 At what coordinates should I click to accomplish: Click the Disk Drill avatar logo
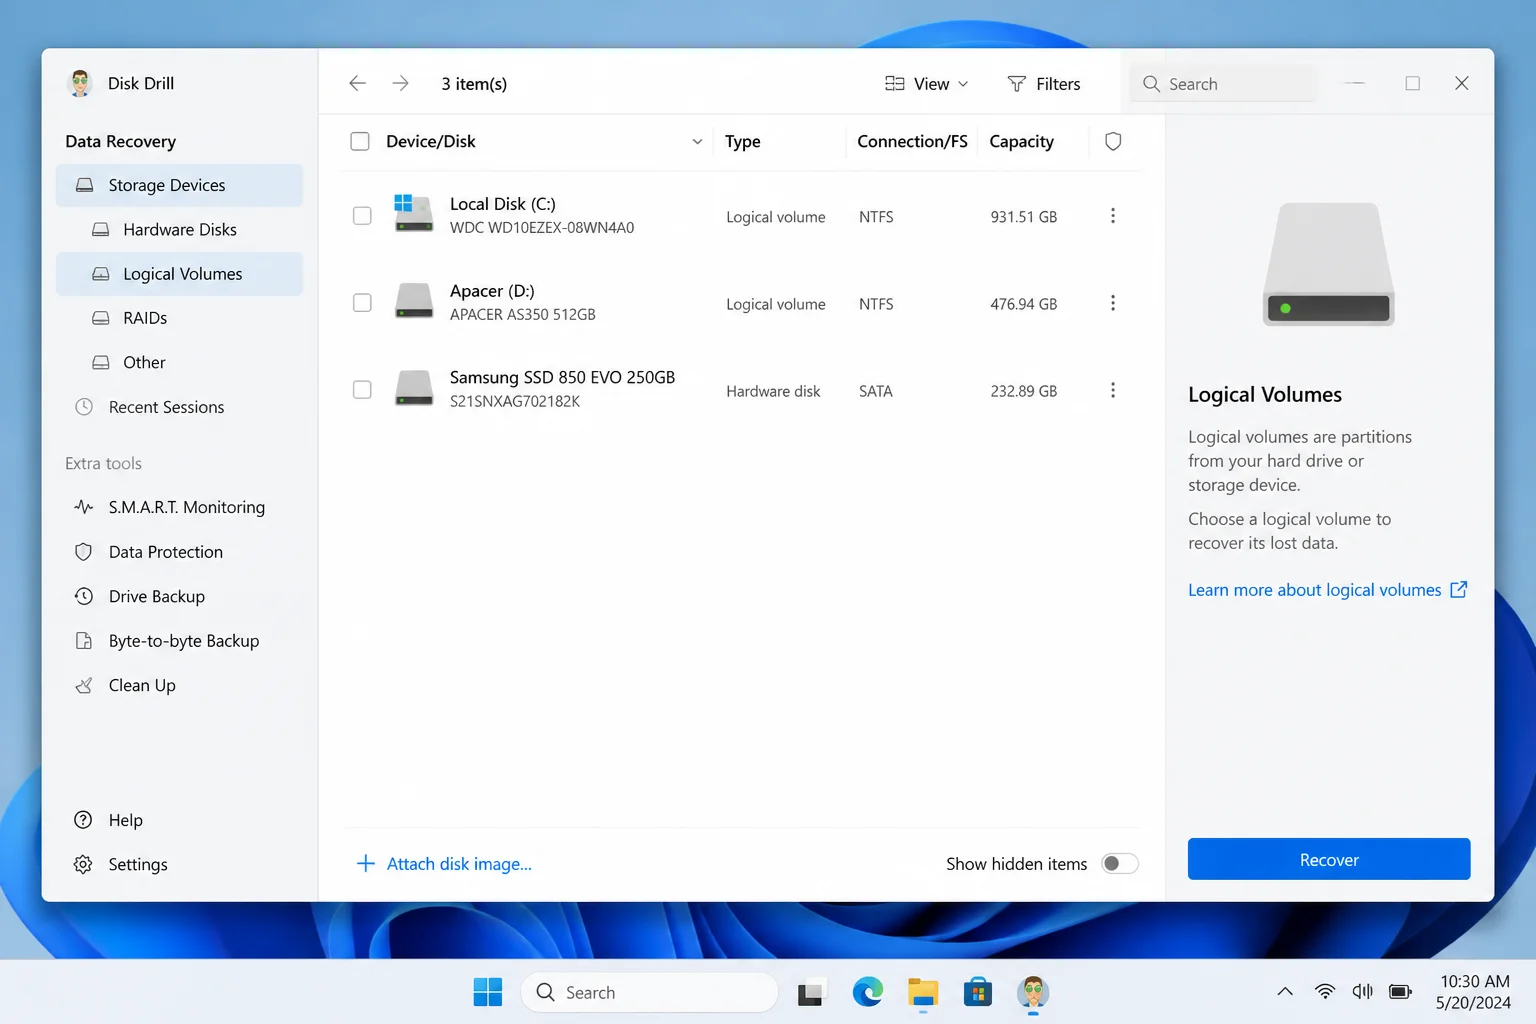pyautogui.click(x=80, y=83)
